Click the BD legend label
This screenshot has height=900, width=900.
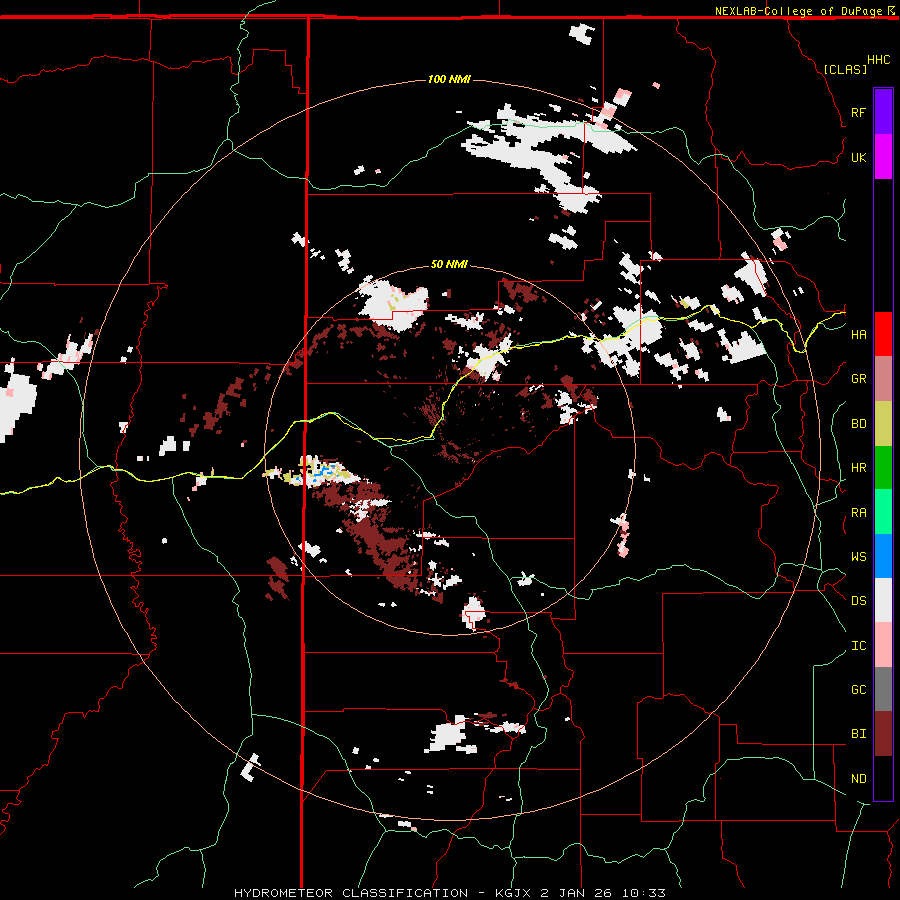858,424
